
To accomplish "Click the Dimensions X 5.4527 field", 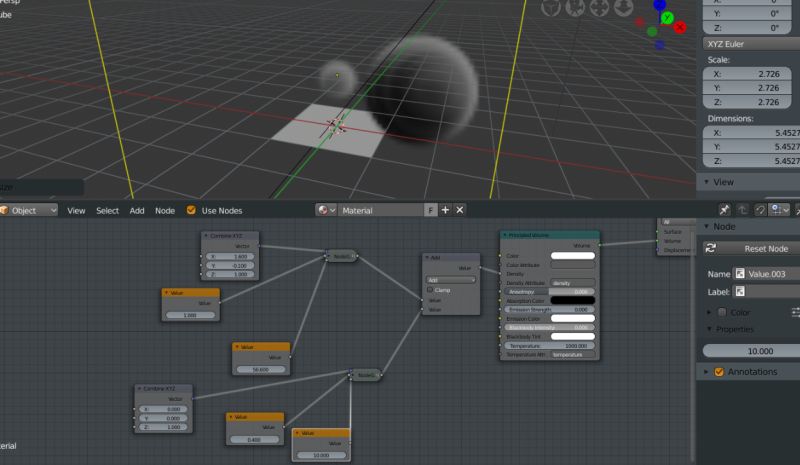I will click(x=751, y=133).
